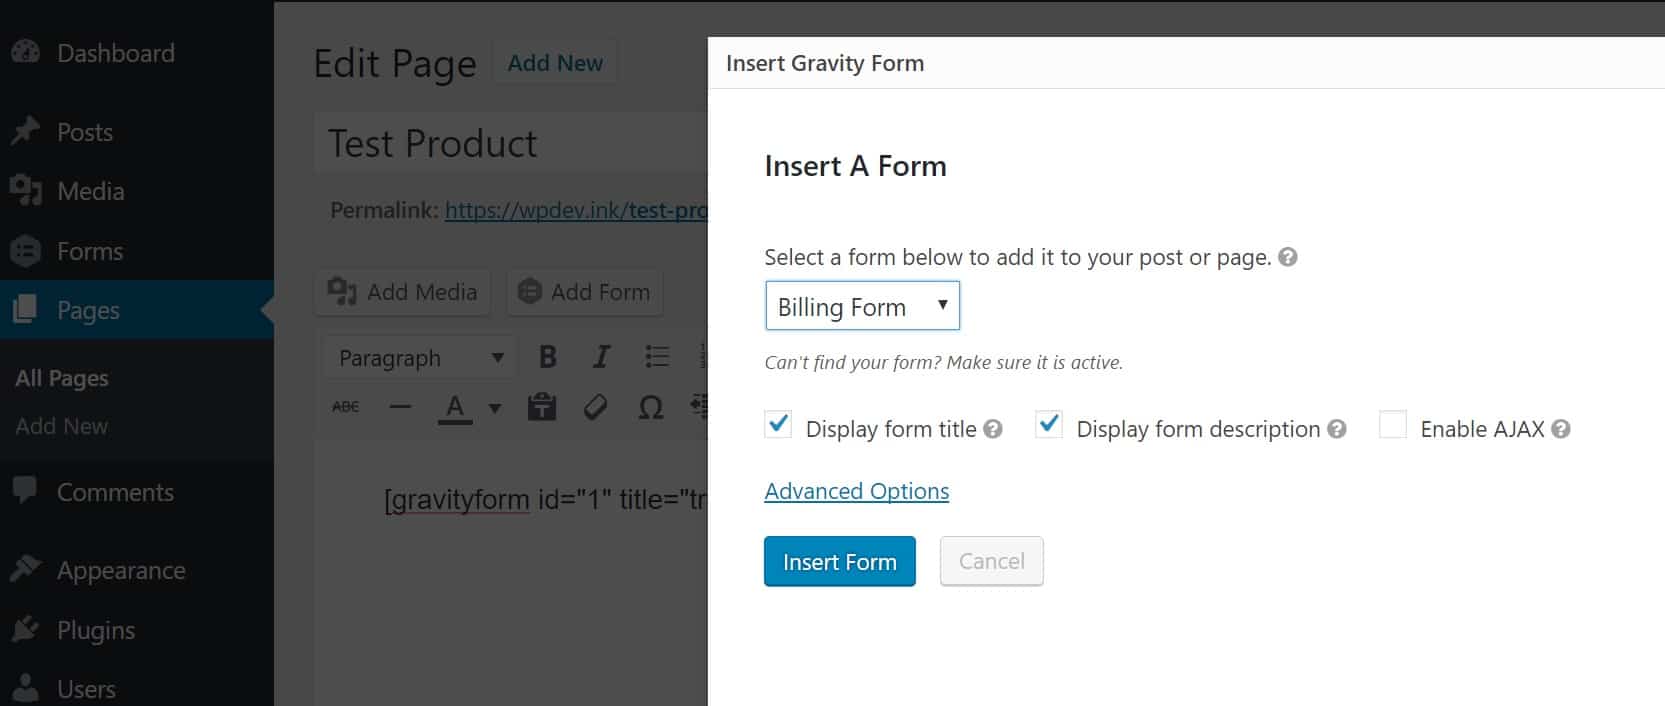Expand the text color dropdown arrow

pyautogui.click(x=492, y=406)
